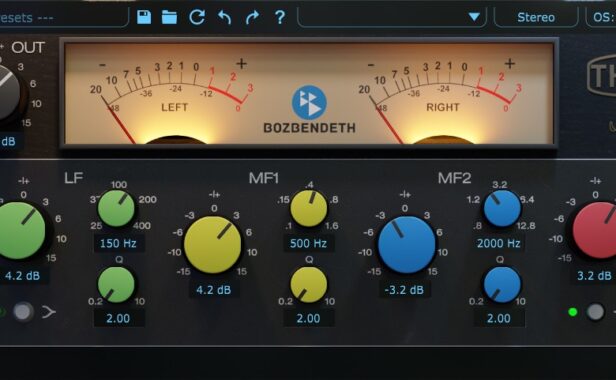Click the LF band label
Image resolution: width=616 pixels, height=380 pixels.
[73, 178]
